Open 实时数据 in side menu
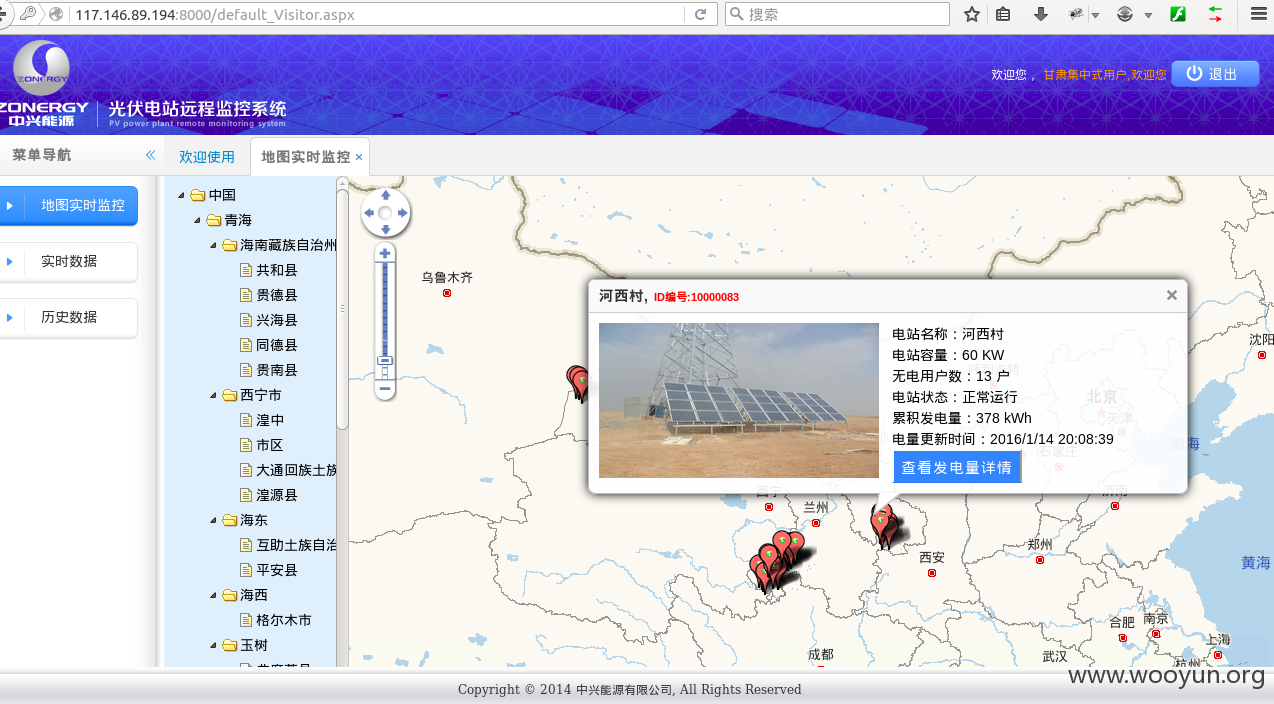Viewport: 1274px width, 704px height. 69,261
